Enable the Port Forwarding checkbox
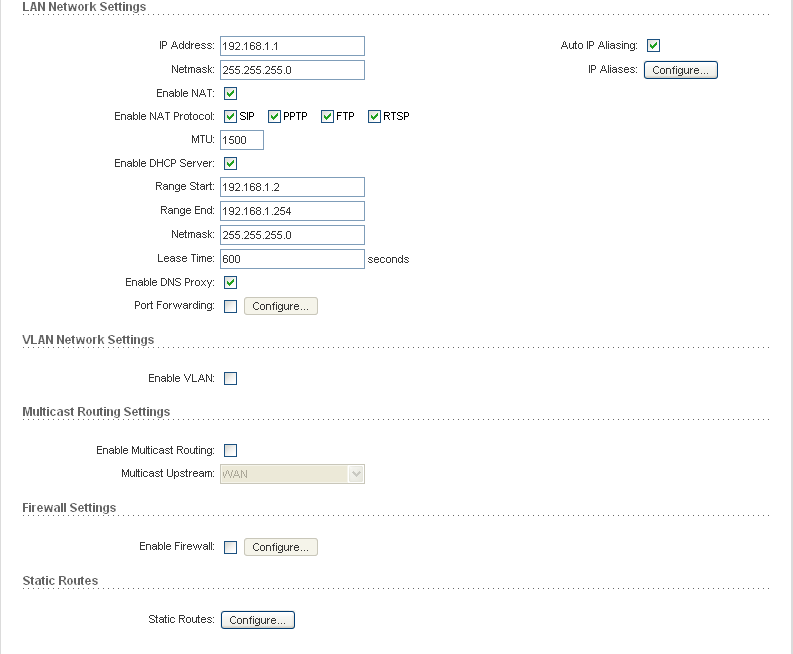This screenshot has width=793, height=654. coord(230,307)
